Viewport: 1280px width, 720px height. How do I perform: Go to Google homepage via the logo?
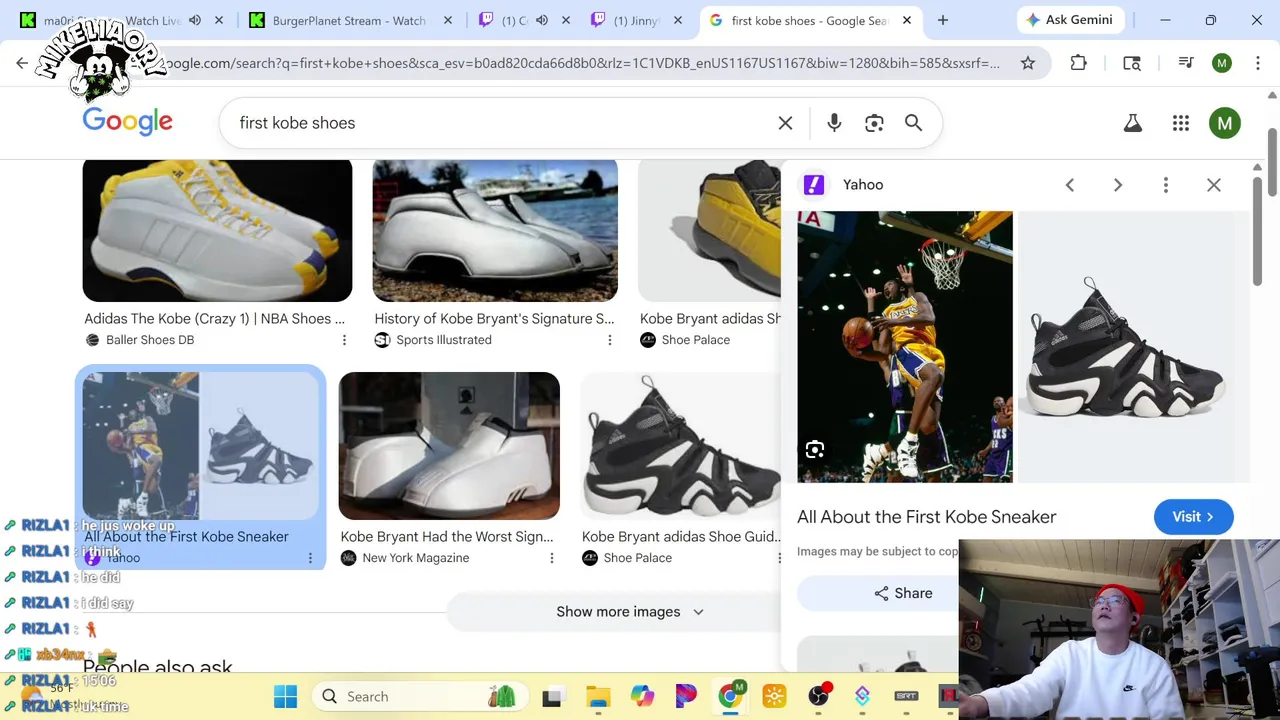click(127, 122)
